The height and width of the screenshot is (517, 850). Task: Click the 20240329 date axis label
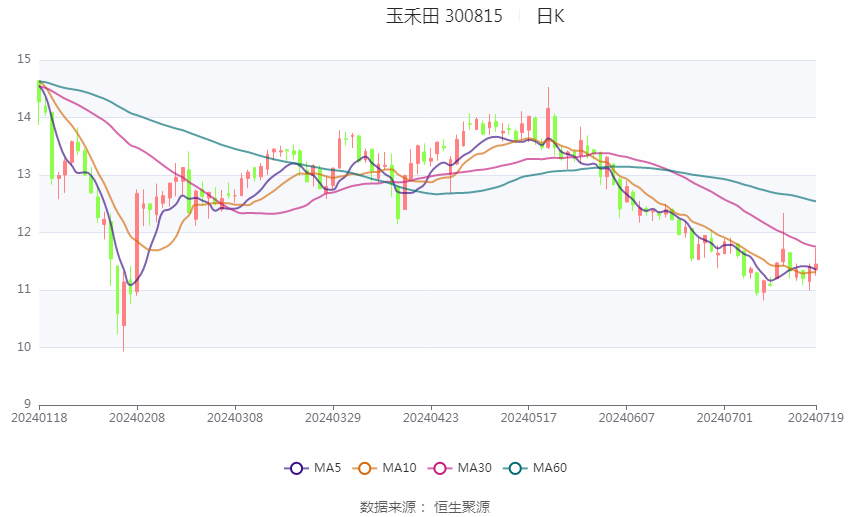[x=333, y=418]
